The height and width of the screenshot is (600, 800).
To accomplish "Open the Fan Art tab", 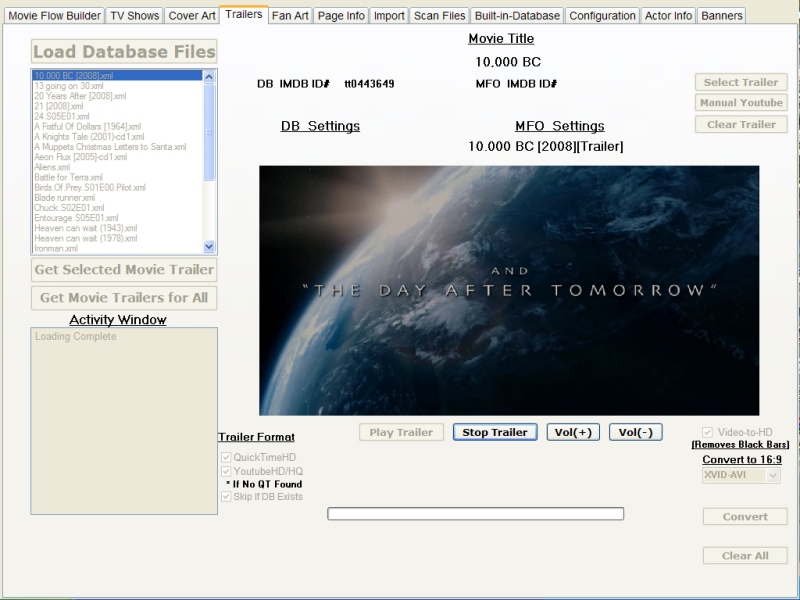I will [291, 16].
